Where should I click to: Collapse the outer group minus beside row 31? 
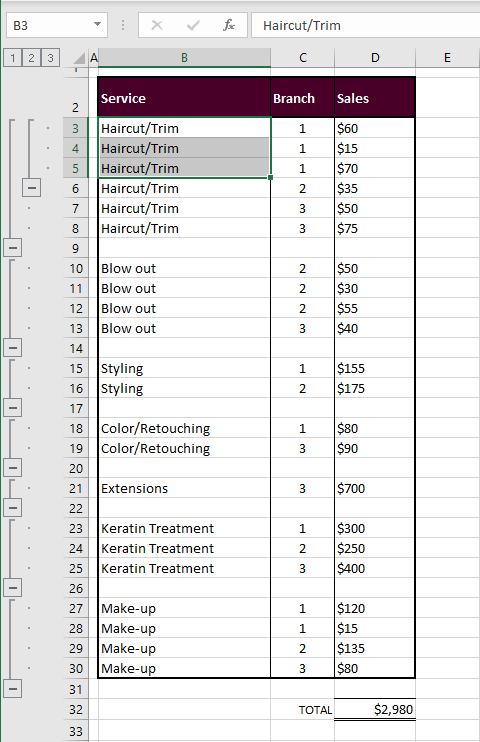[x=13, y=689]
